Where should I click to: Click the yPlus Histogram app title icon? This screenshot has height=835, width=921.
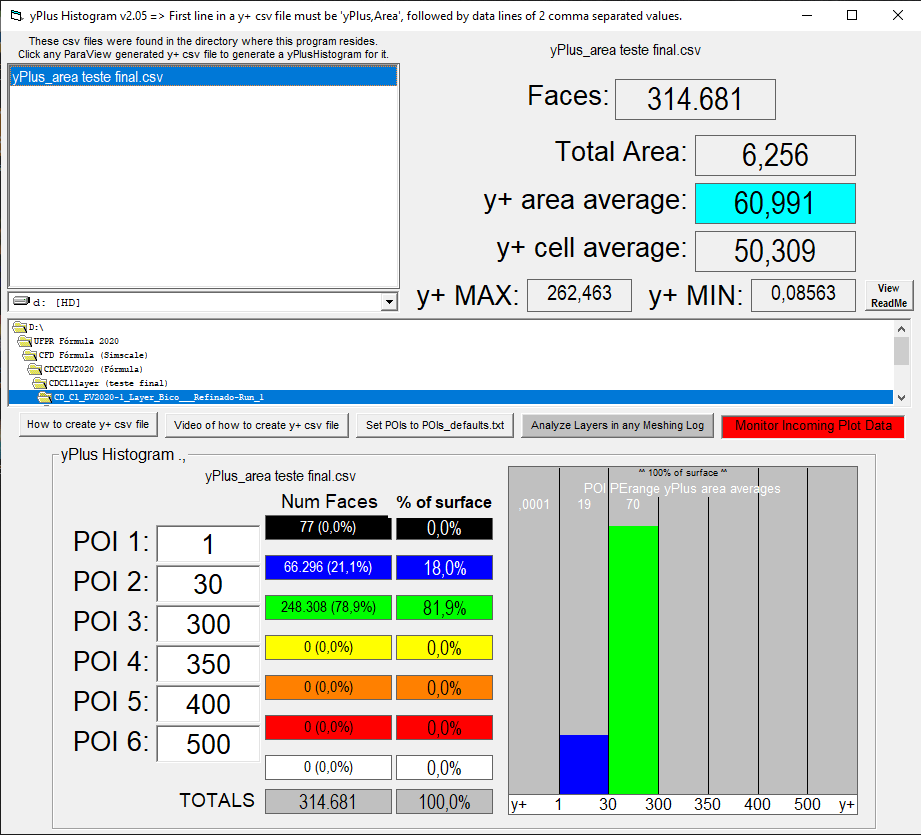click(16, 16)
